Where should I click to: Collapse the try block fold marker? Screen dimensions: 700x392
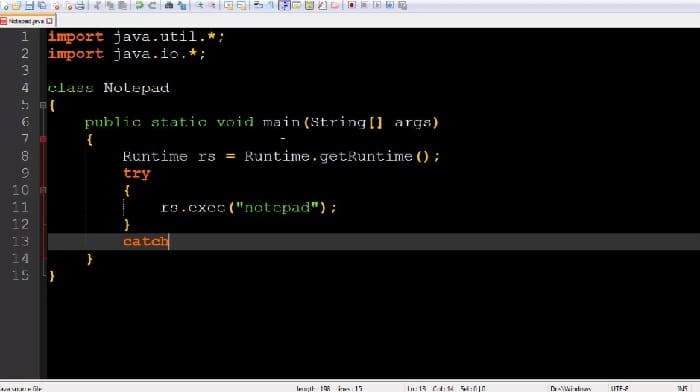43,190
